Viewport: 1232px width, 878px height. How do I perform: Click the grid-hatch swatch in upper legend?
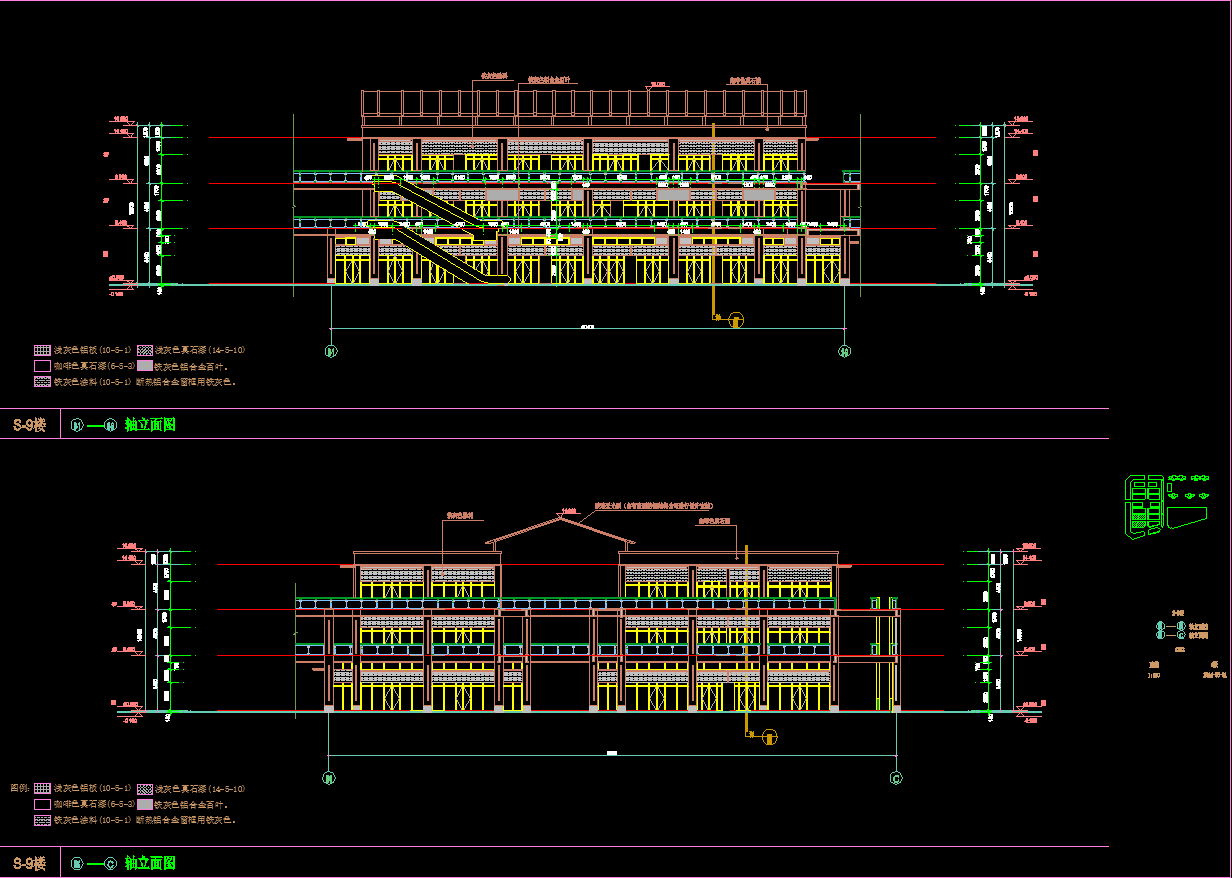[42, 350]
